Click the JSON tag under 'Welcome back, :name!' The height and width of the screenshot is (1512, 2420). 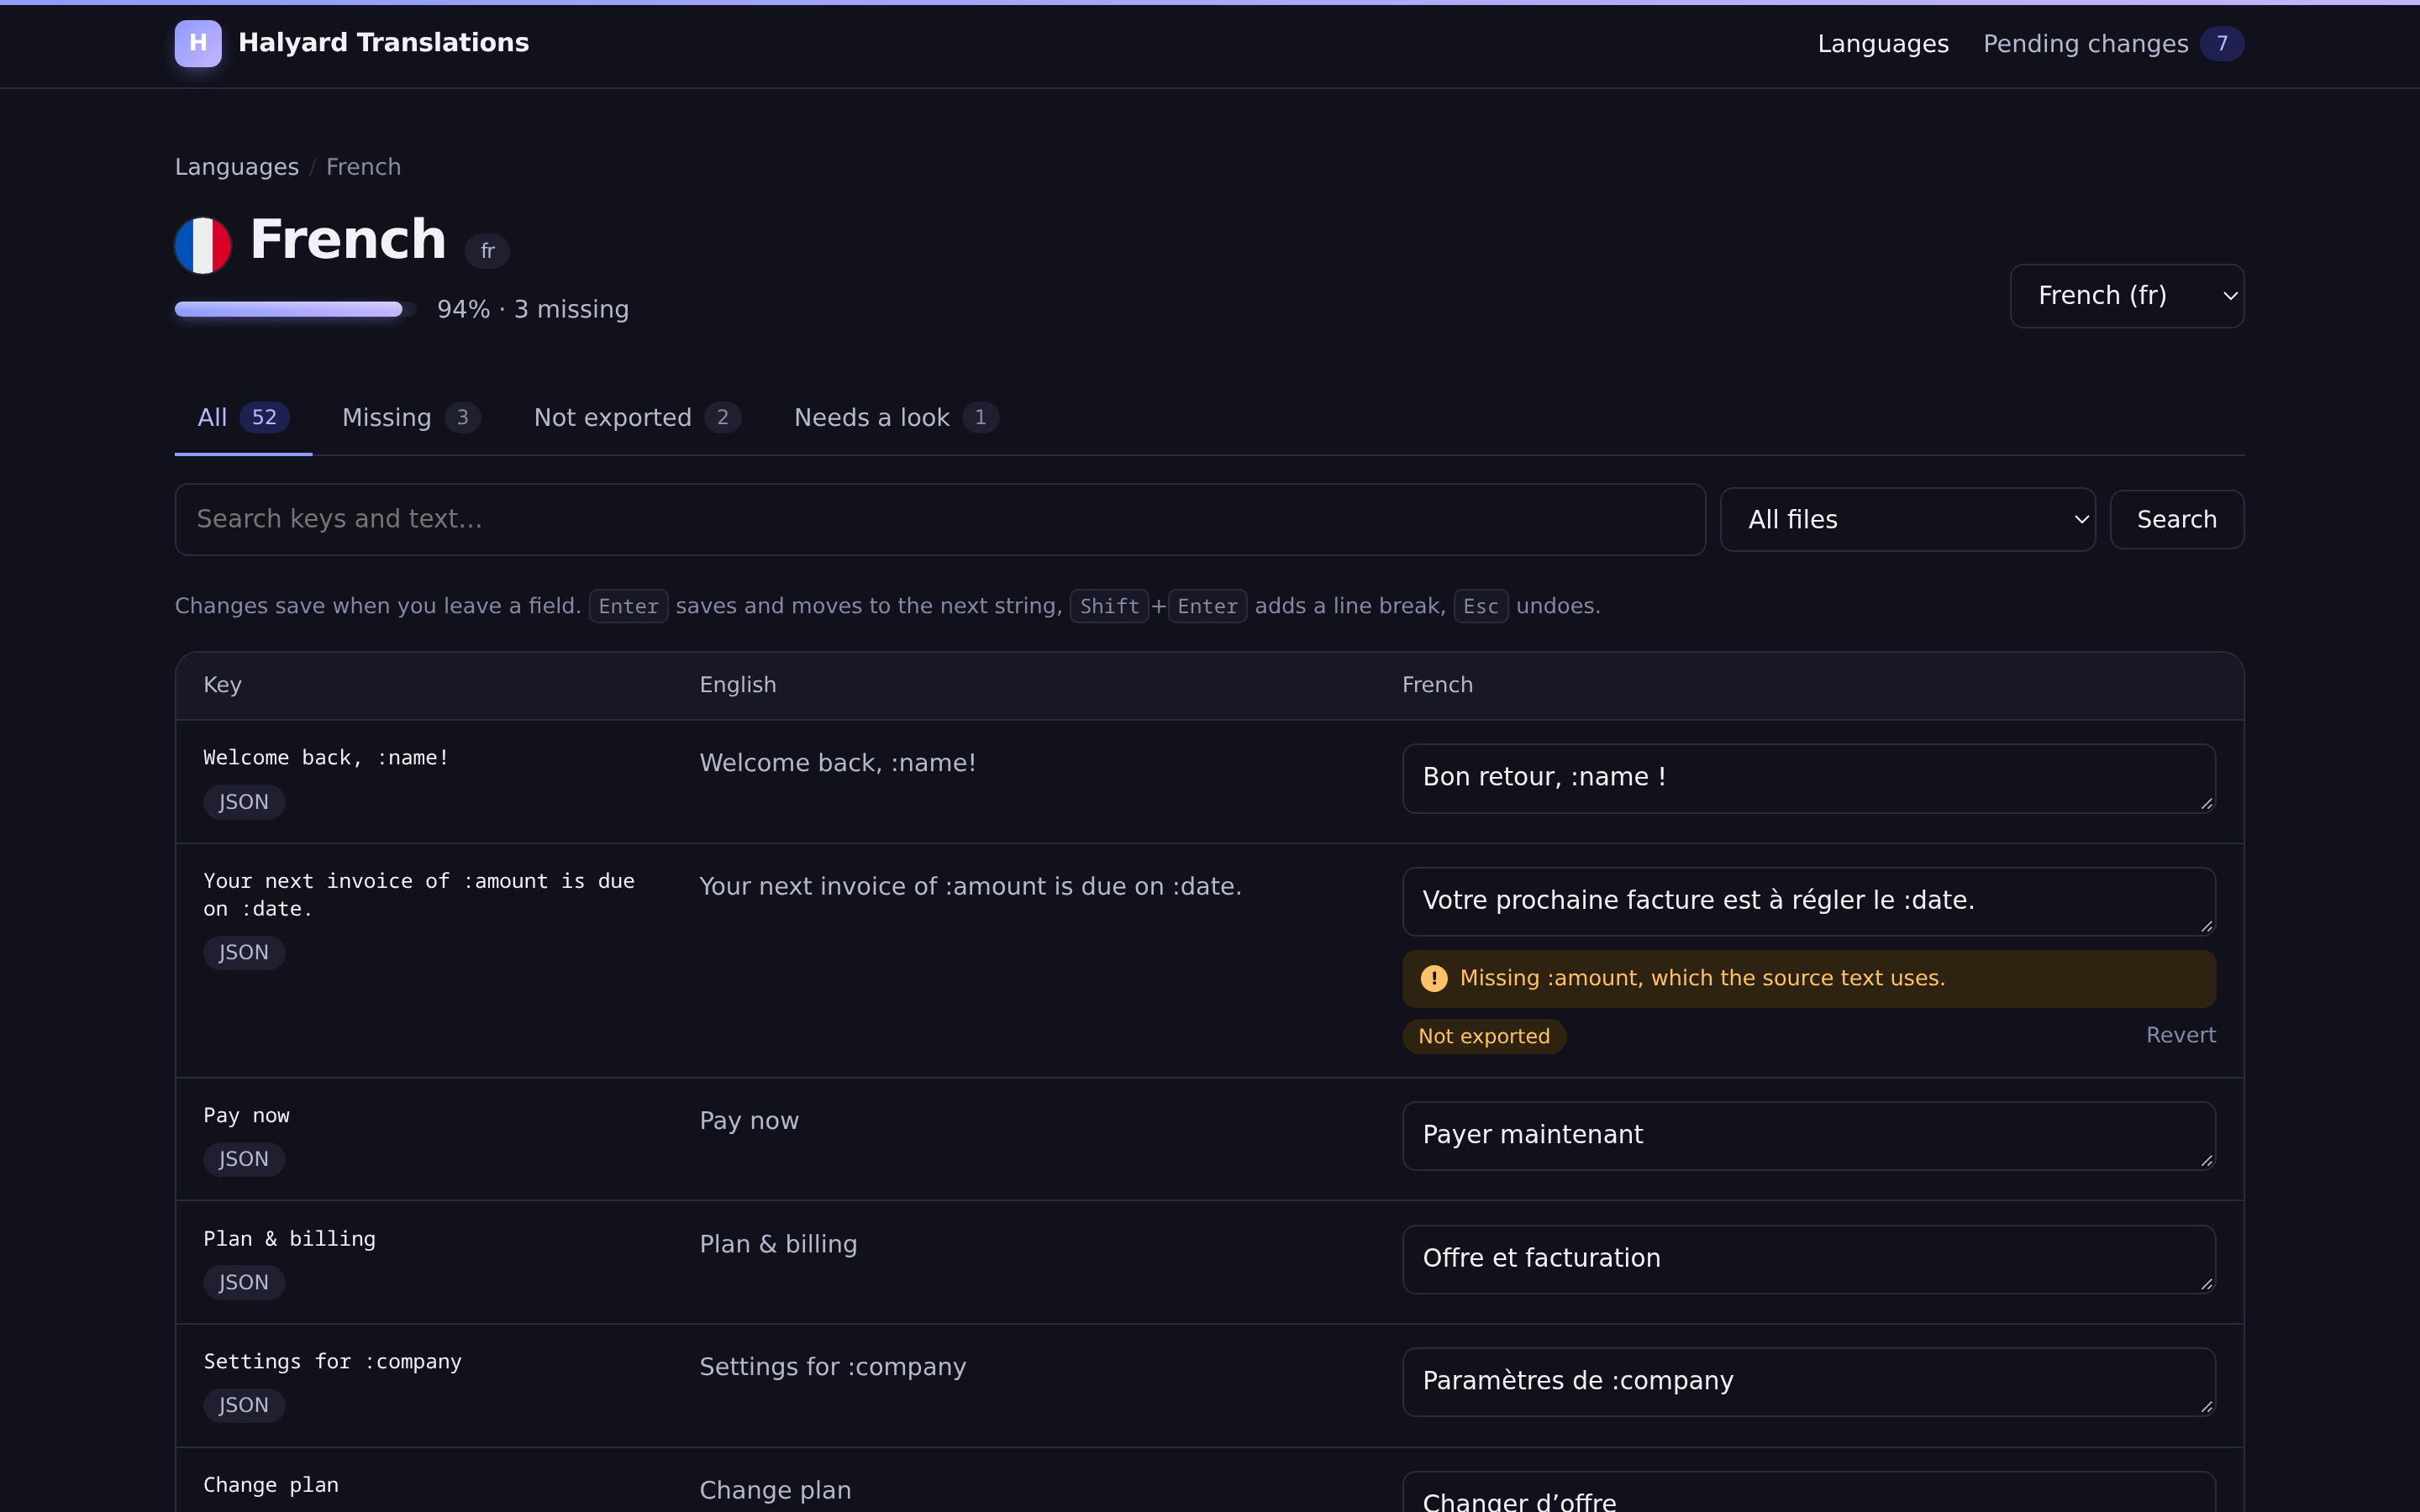click(x=244, y=802)
